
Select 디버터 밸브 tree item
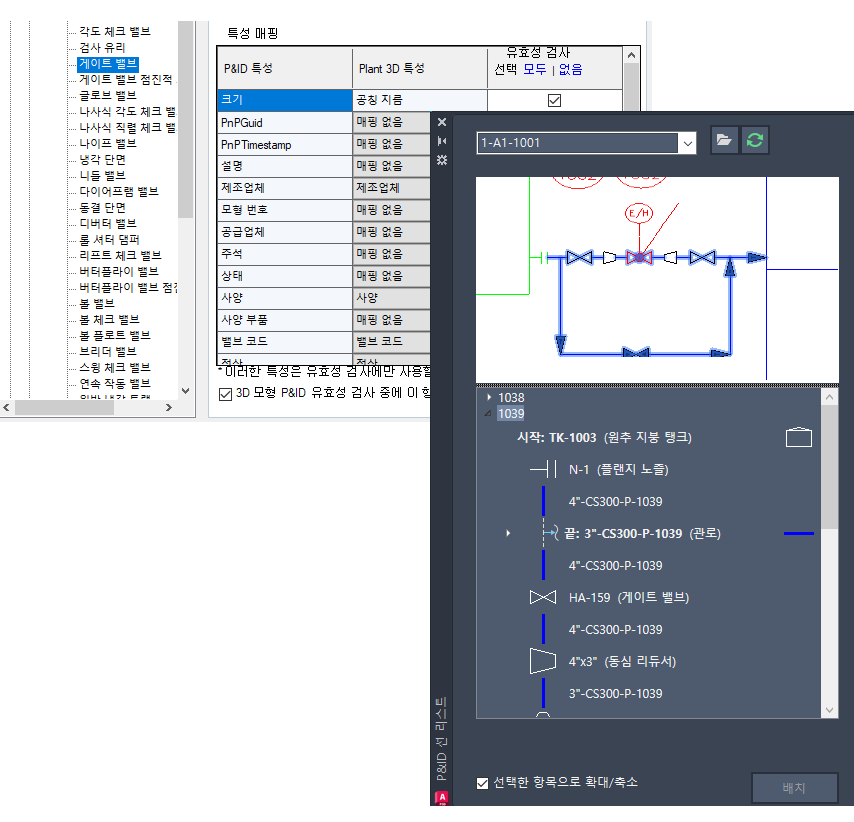(x=108, y=224)
